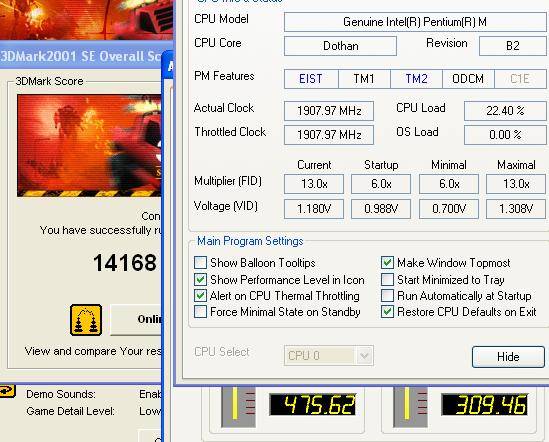This screenshot has width=549, height=442.
Task: Click the yellow trees icon in 3DMark
Action: coord(86,320)
